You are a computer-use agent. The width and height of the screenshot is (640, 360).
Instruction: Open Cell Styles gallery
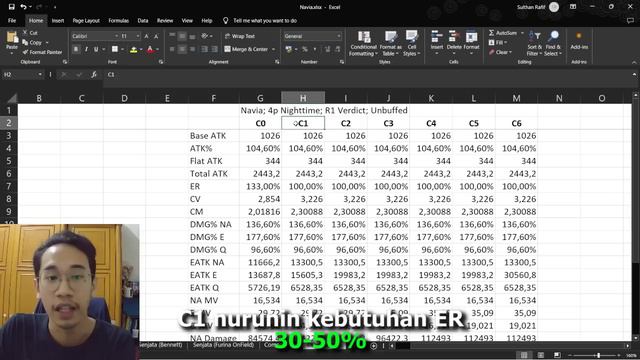(x=411, y=43)
